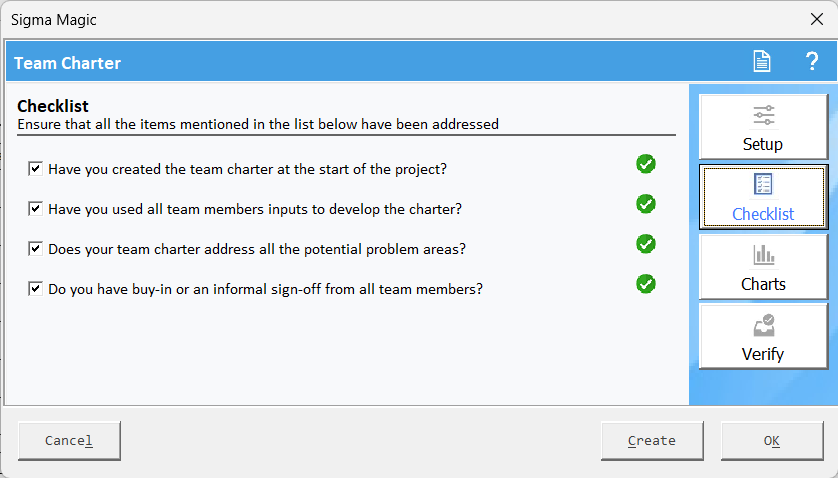Go to the Verify section
Image resolution: width=838 pixels, height=478 pixels.
pos(763,337)
